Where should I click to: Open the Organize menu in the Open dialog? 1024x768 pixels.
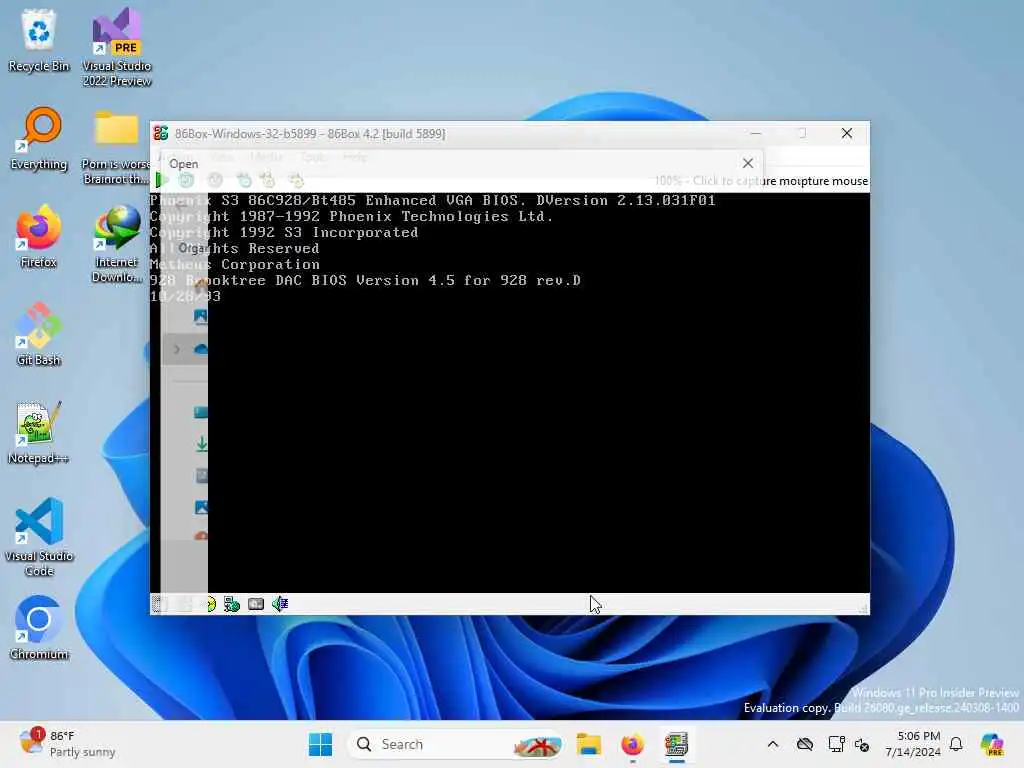coord(191,248)
